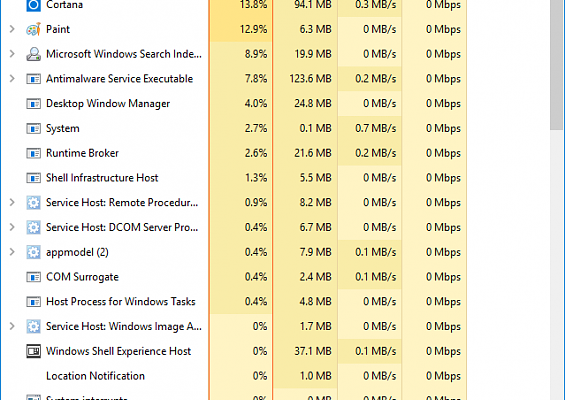Click the 8.9% CPU value for Search Indexer
The image size is (565, 400).
pos(256,54)
